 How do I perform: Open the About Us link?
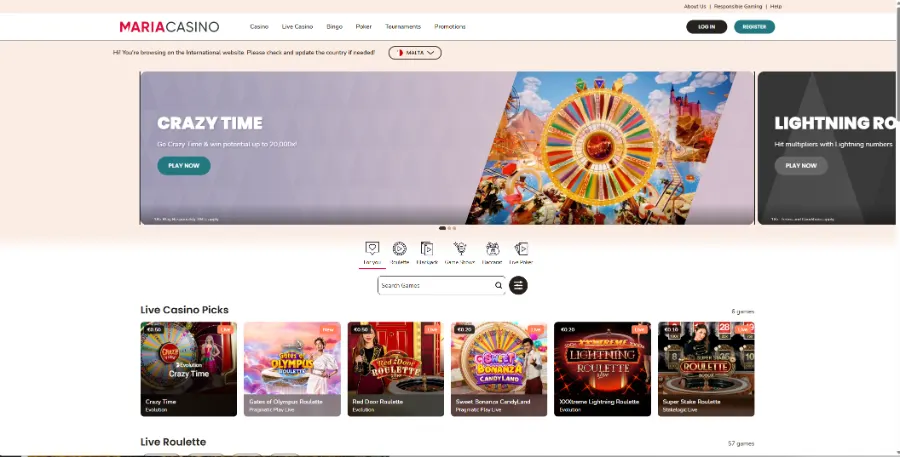(695, 6)
